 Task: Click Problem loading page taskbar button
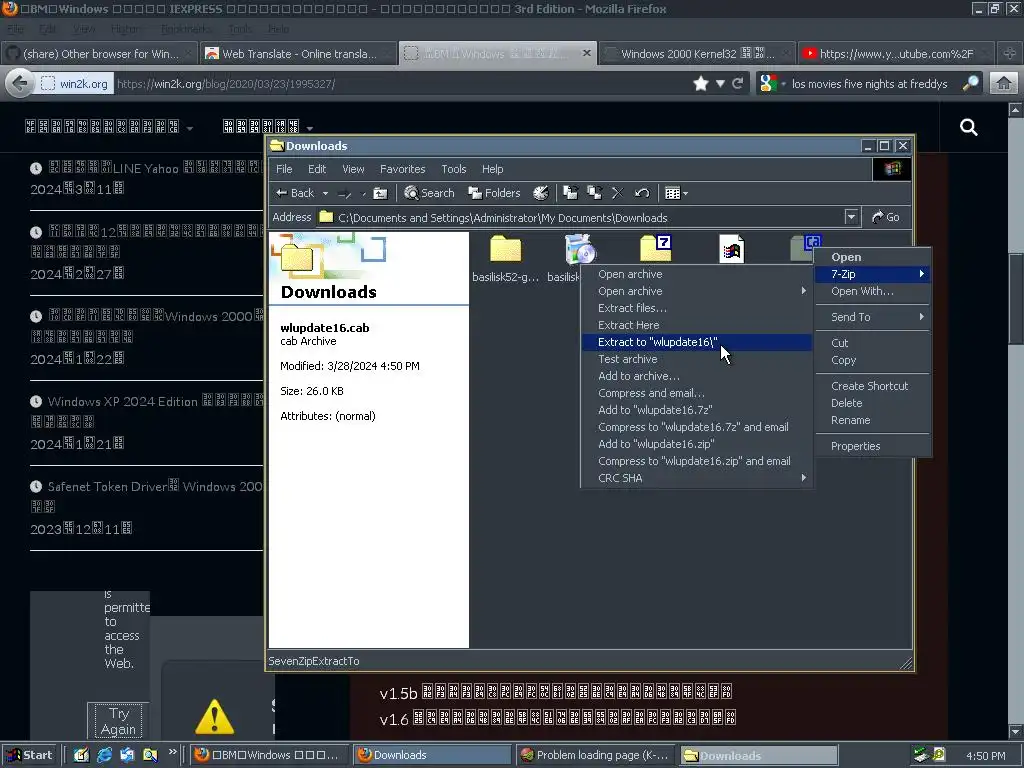[x=596, y=755]
